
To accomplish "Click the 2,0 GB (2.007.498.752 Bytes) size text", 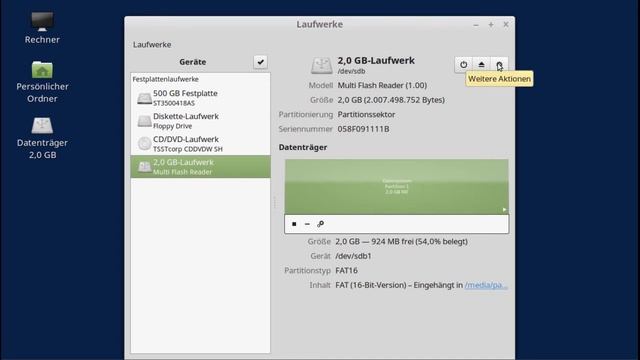I will tap(391, 100).
